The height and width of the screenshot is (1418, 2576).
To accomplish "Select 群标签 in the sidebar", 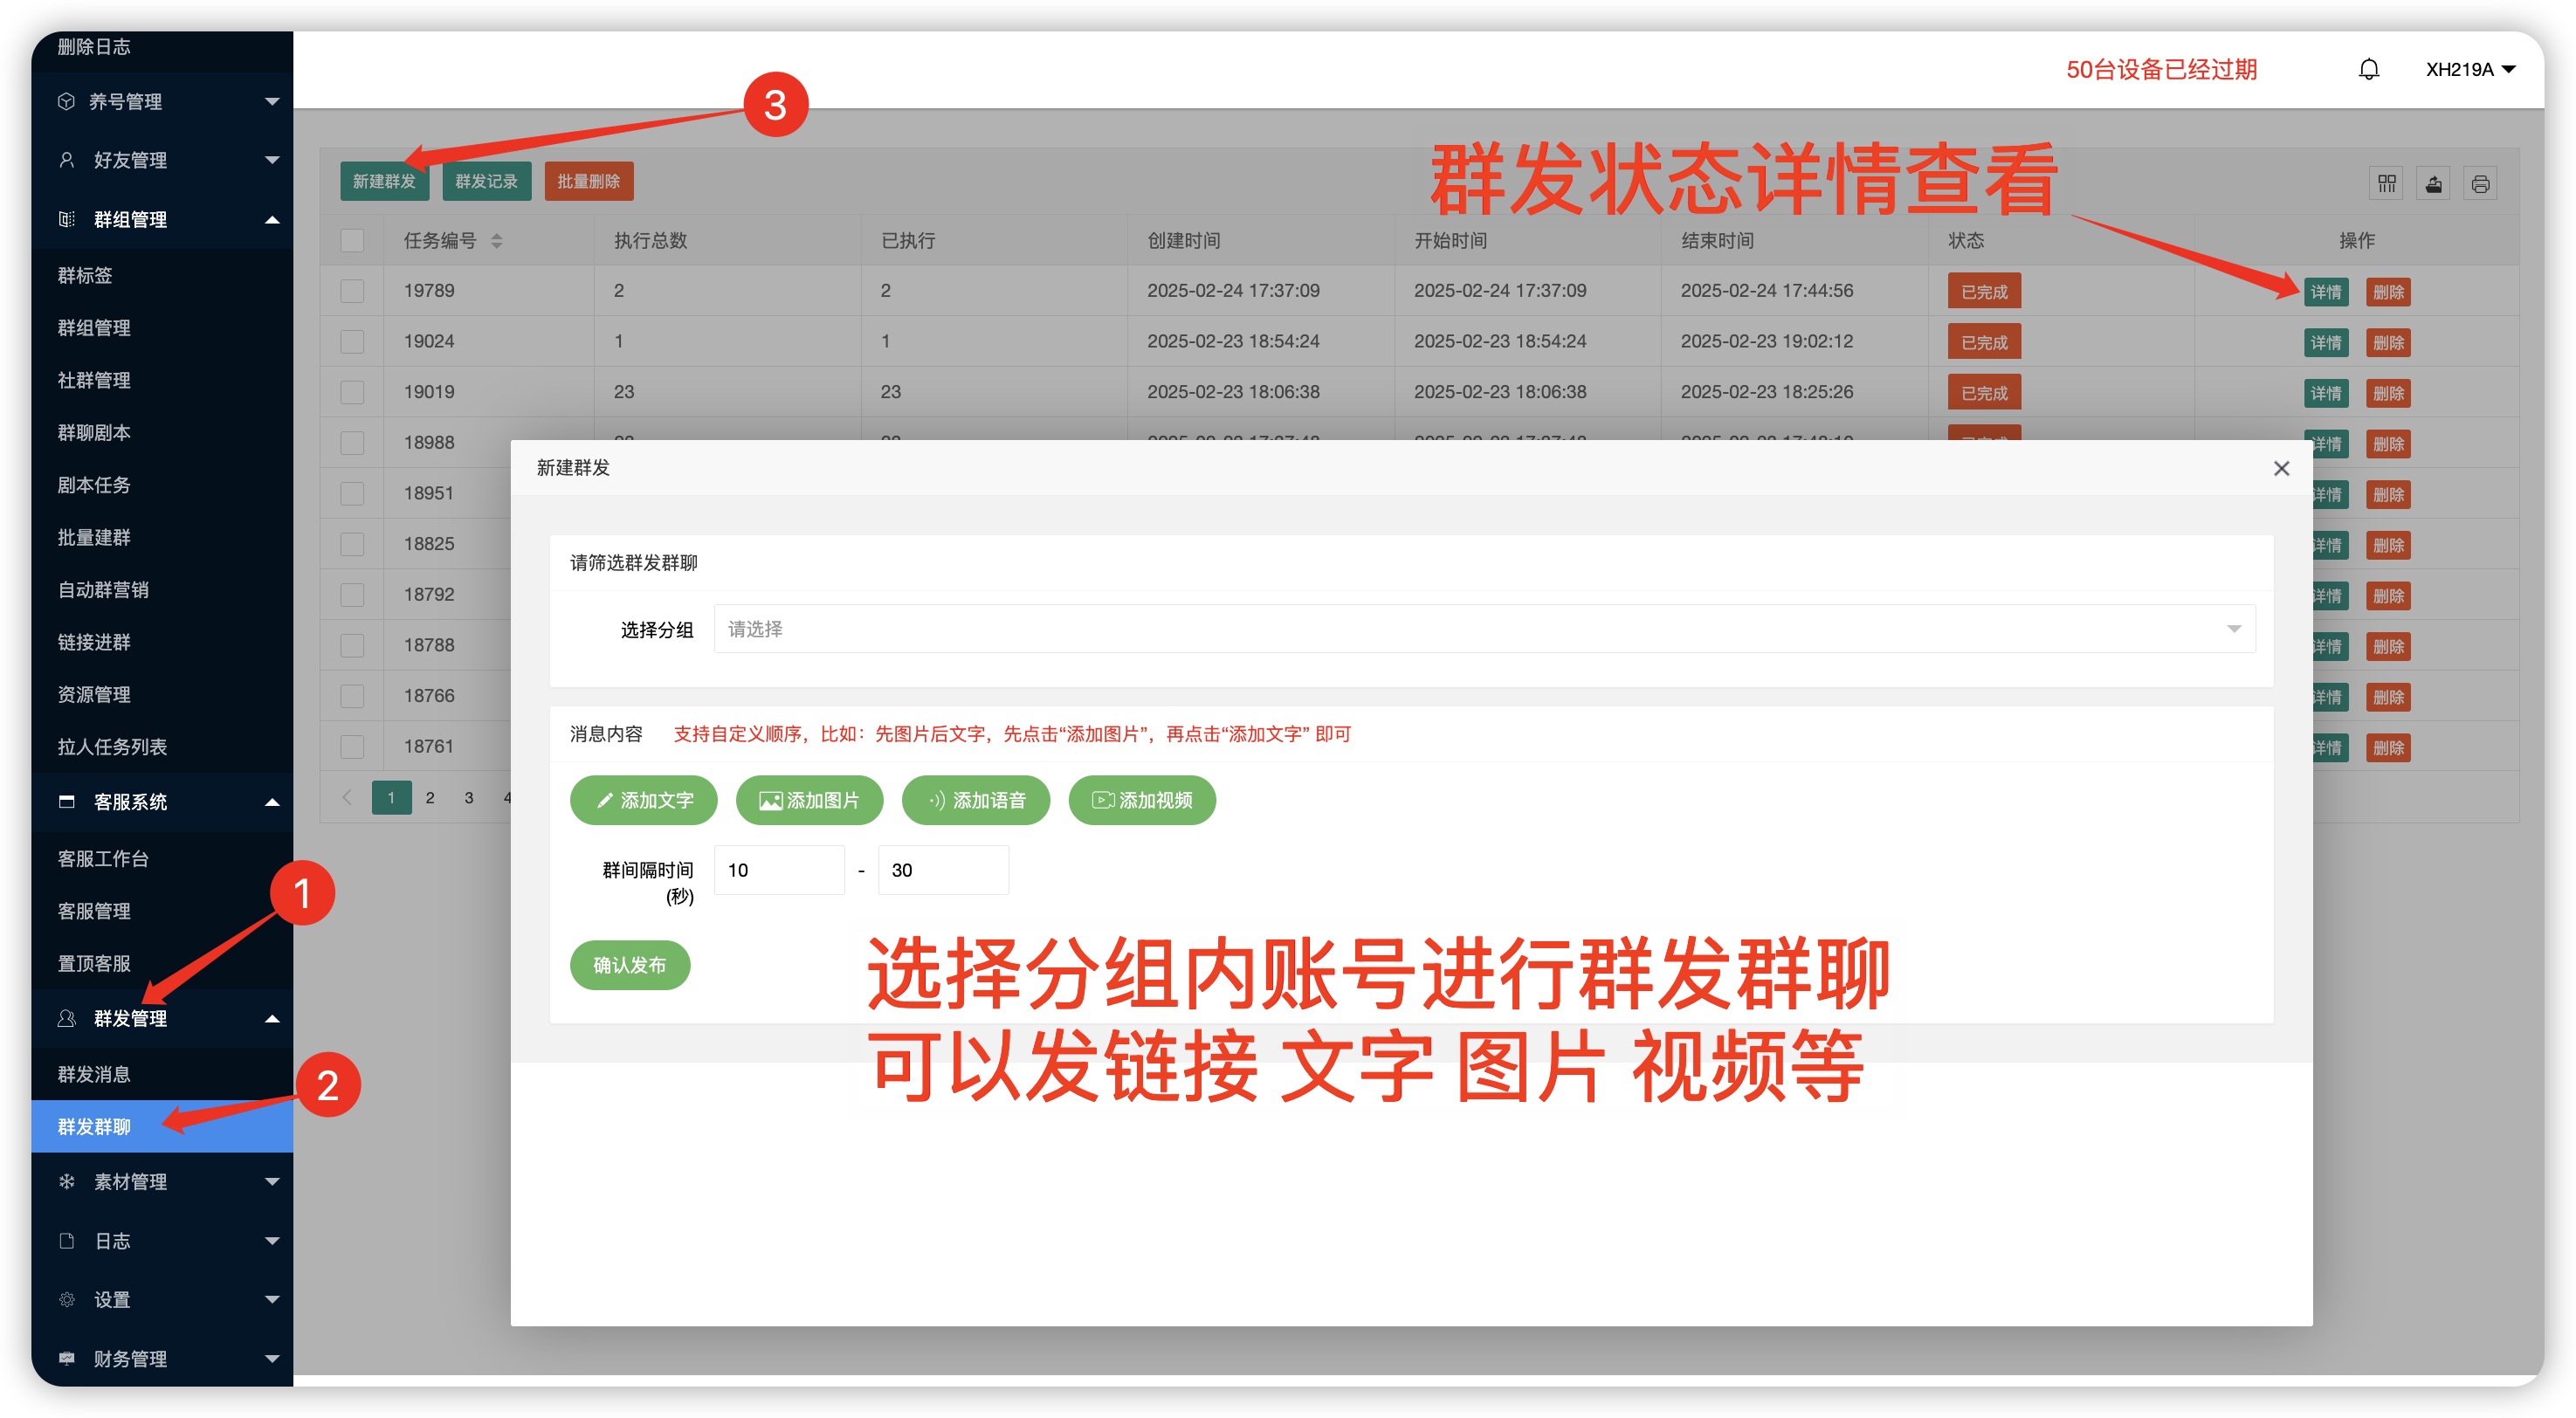I will [x=85, y=275].
